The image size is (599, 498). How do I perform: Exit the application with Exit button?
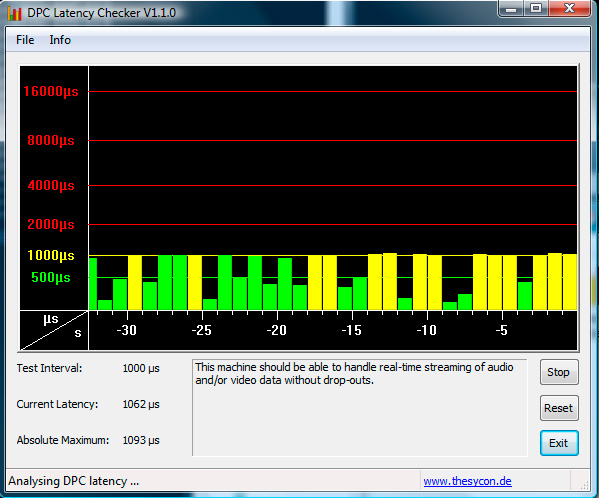(x=559, y=443)
